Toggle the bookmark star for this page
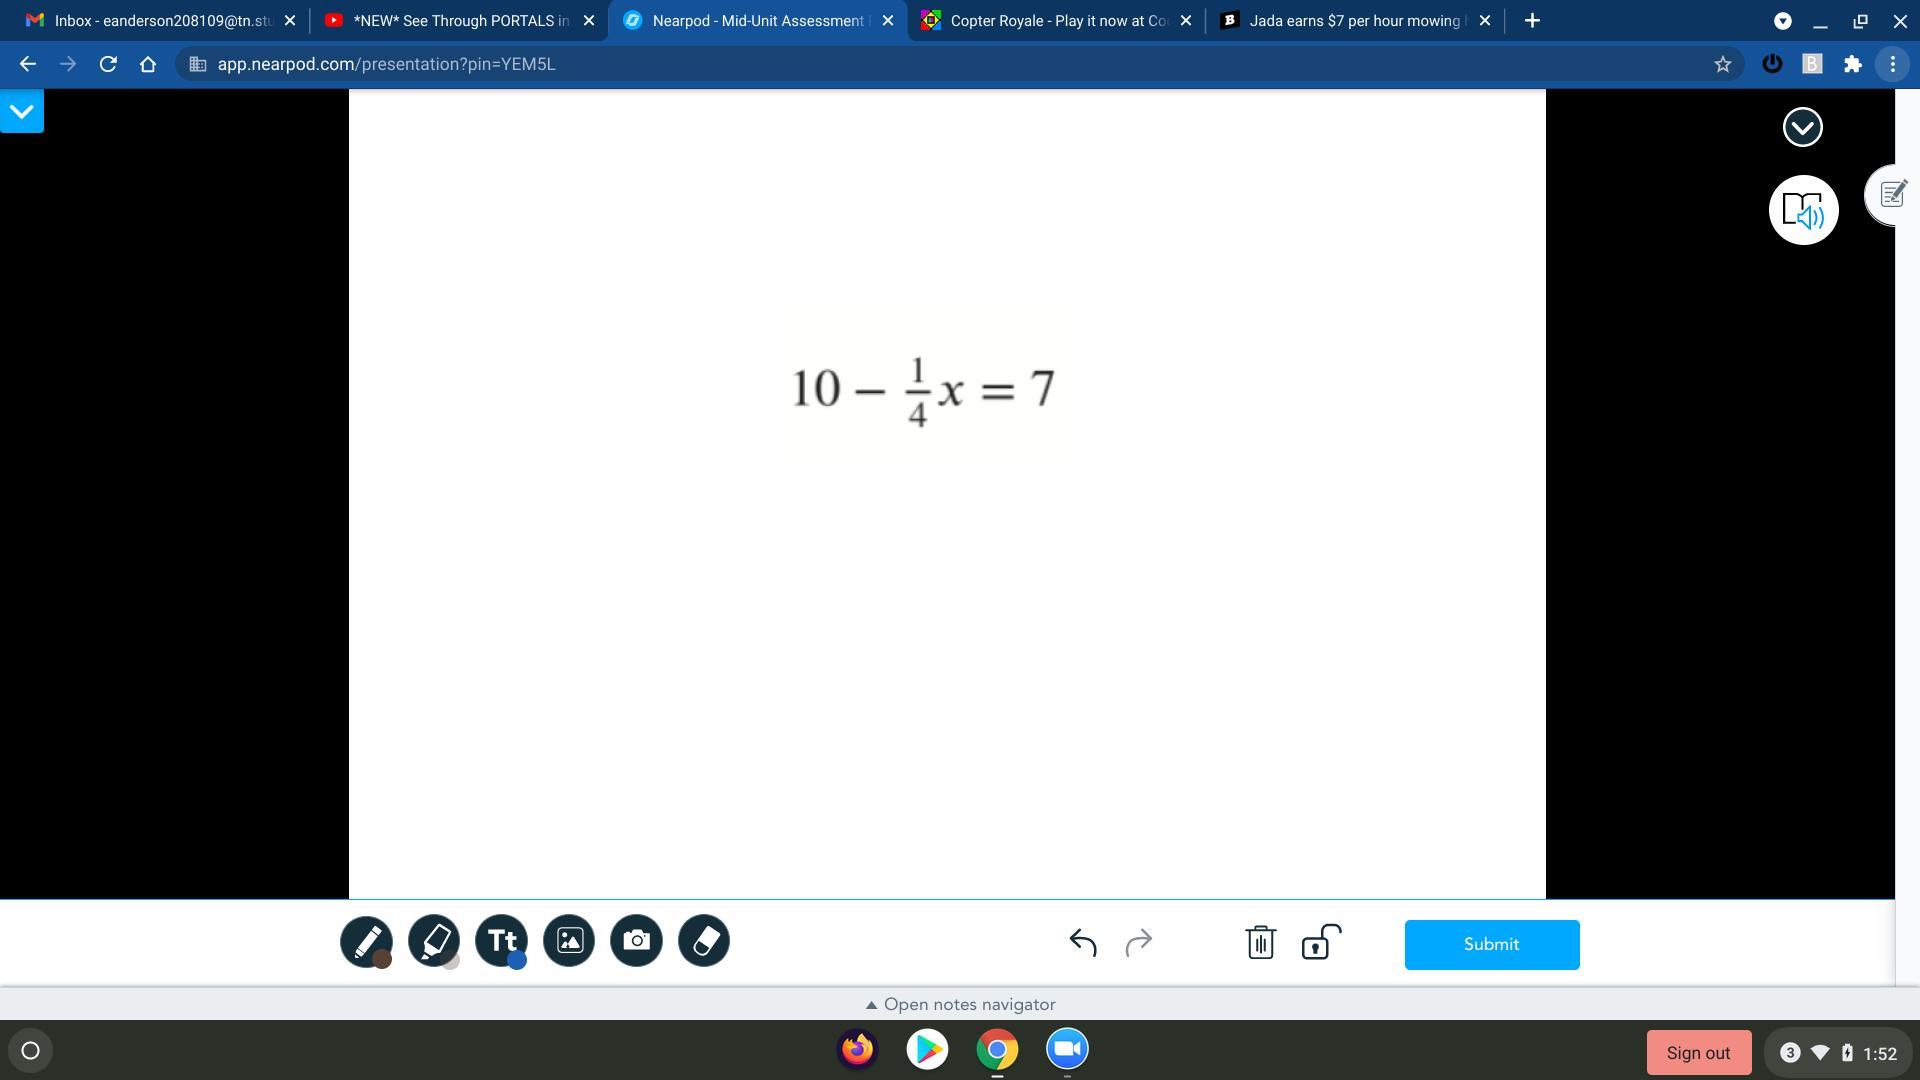The image size is (1920, 1080). pyautogui.click(x=1722, y=64)
